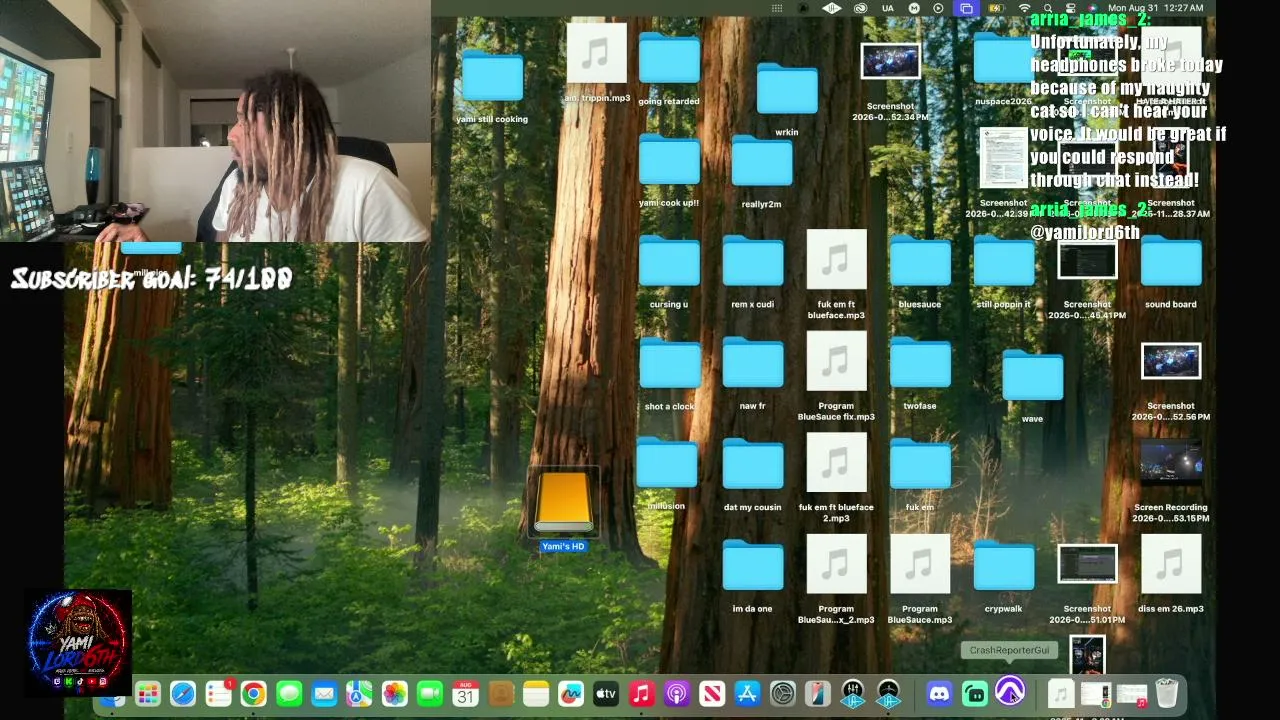This screenshot has width=1280, height=720.
Task: Open the UA mixer-faders app in Dock
Action: tap(853, 693)
